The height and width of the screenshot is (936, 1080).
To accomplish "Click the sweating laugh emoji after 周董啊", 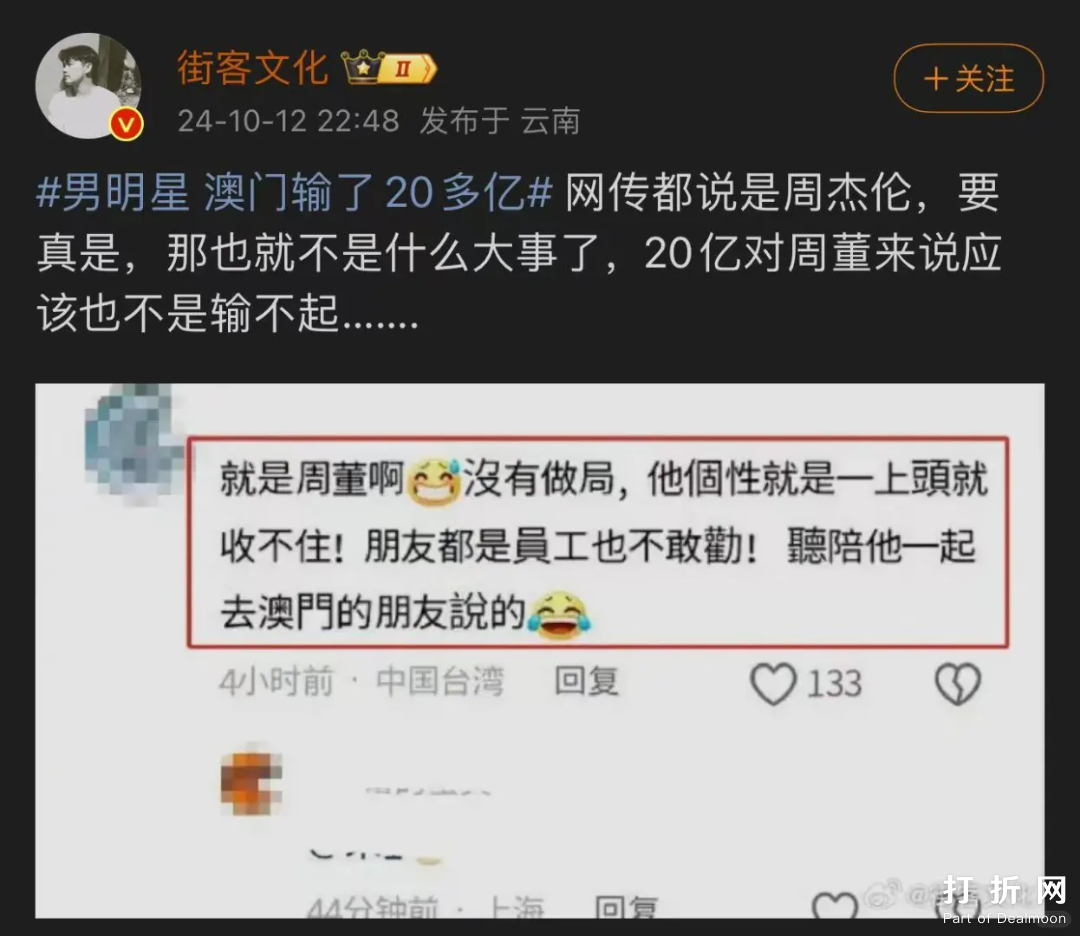I will tap(434, 480).
